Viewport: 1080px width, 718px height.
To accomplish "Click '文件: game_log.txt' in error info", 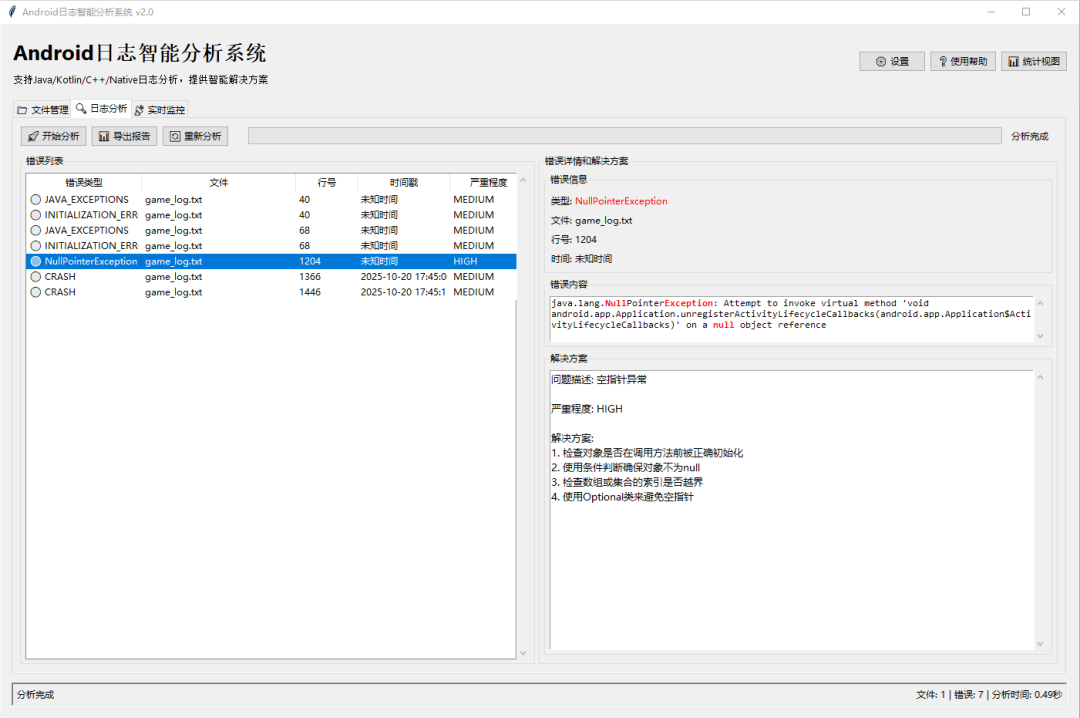I will pyautogui.click(x=592, y=220).
